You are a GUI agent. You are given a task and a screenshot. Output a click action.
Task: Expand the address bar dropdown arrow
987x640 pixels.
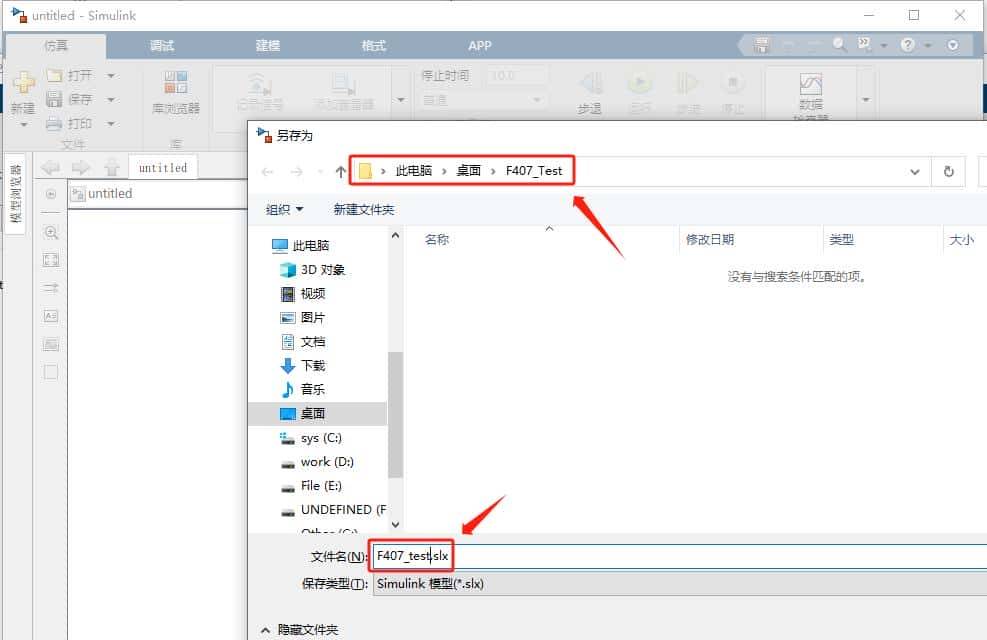point(914,171)
